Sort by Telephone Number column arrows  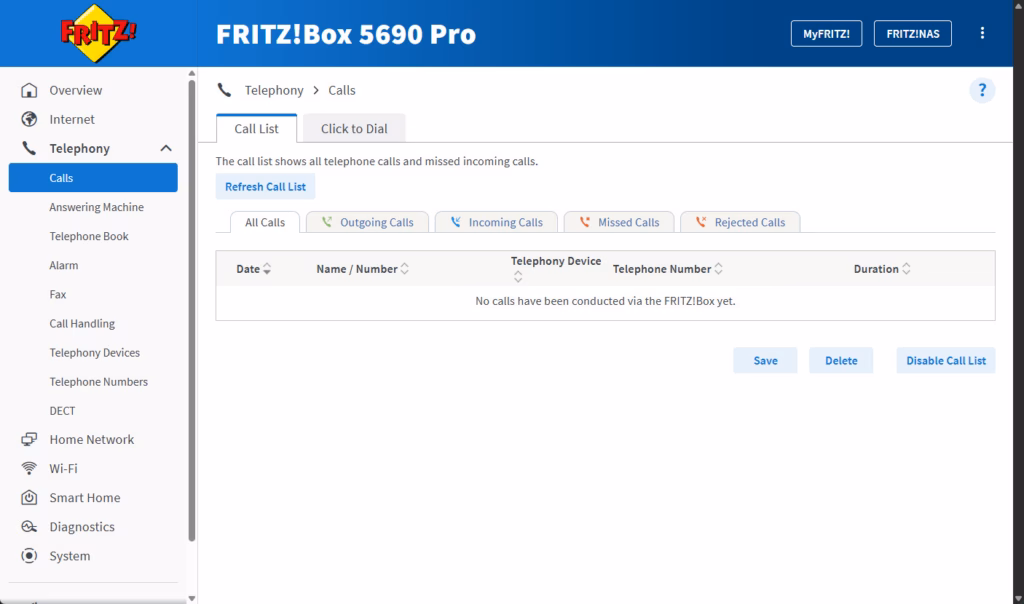718,269
